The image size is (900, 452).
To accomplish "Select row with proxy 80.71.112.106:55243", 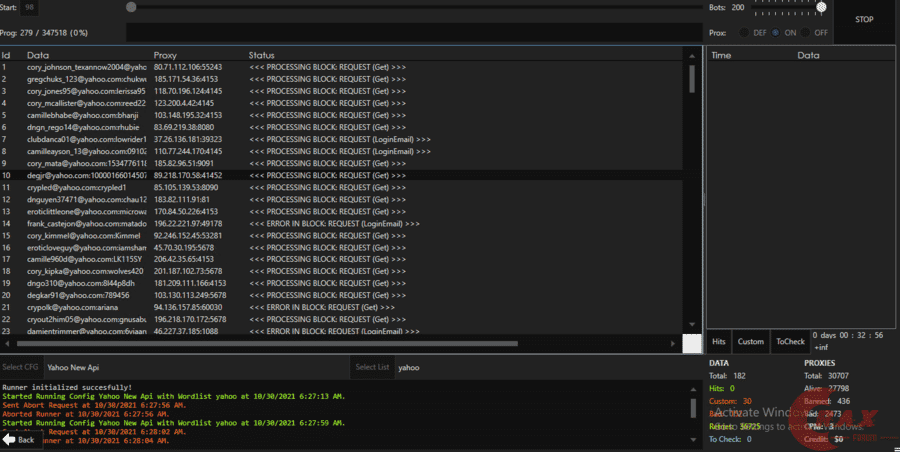I will (342, 67).
